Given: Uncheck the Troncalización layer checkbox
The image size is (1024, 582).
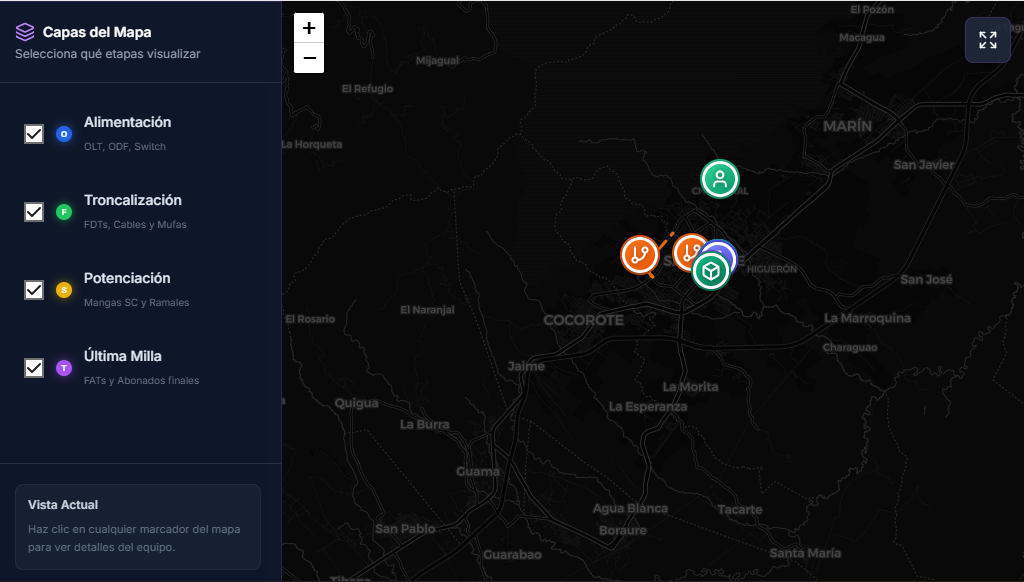Looking at the screenshot, I should 34,212.
